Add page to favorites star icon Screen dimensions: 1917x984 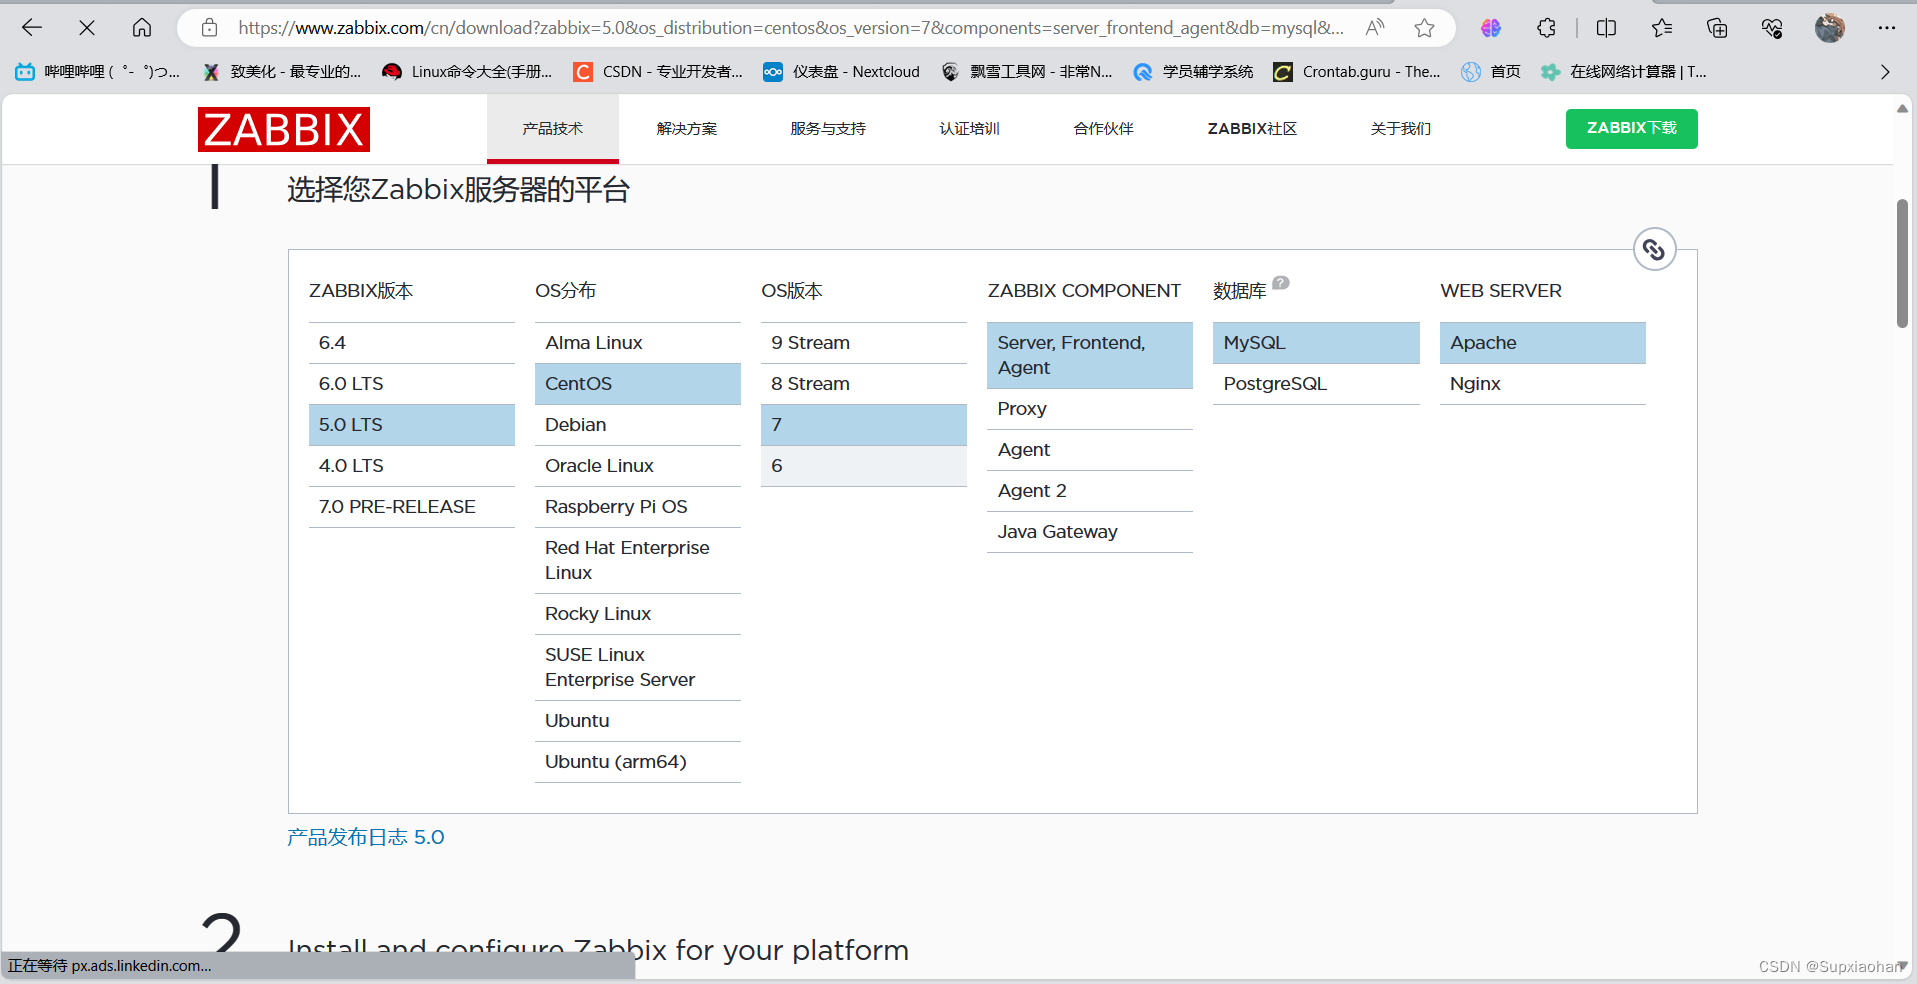[x=1425, y=28]
